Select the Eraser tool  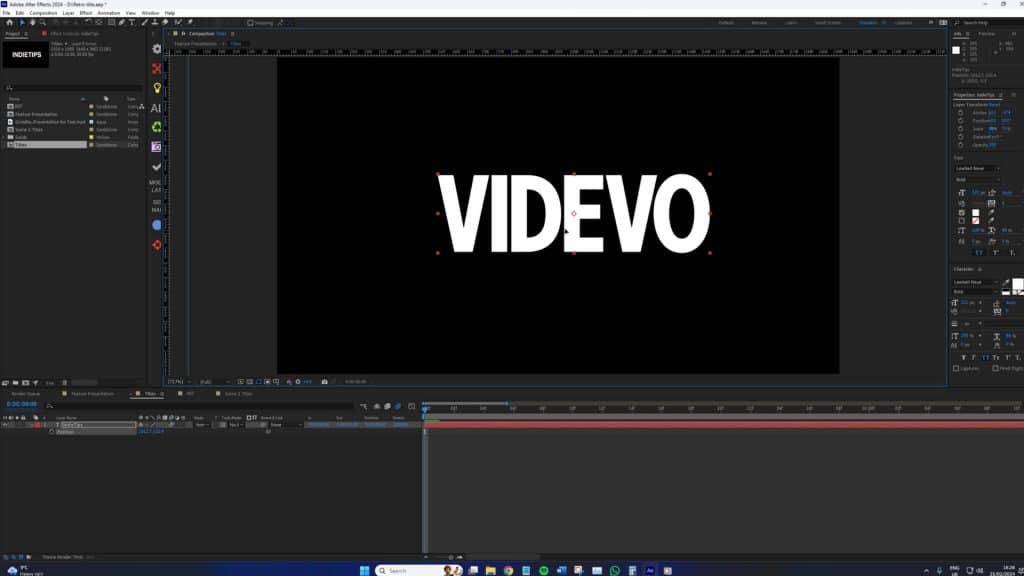165,22
